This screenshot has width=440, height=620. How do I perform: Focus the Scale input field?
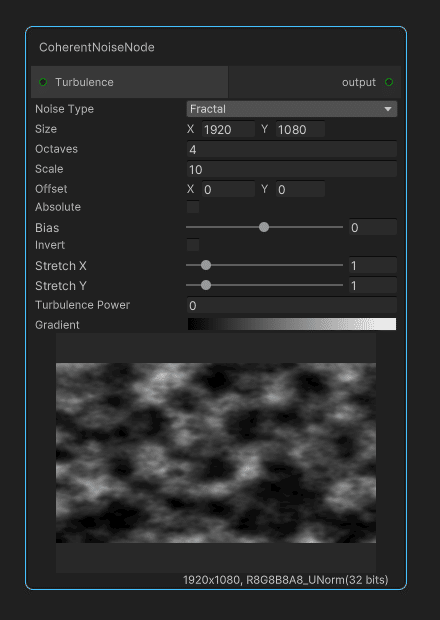pos(292,169)
